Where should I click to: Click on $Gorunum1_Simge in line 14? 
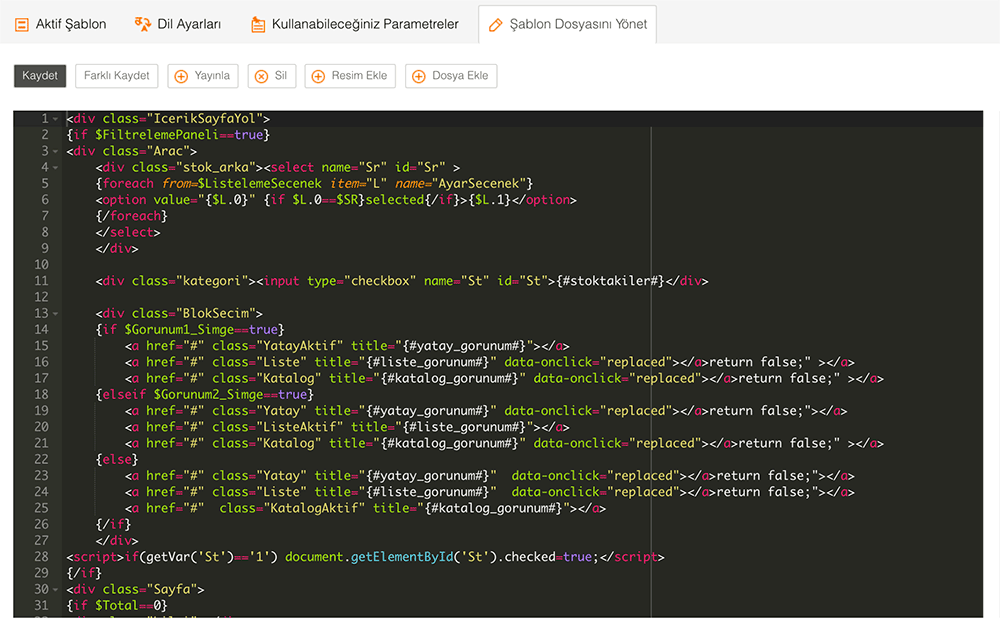coord(179,330)
